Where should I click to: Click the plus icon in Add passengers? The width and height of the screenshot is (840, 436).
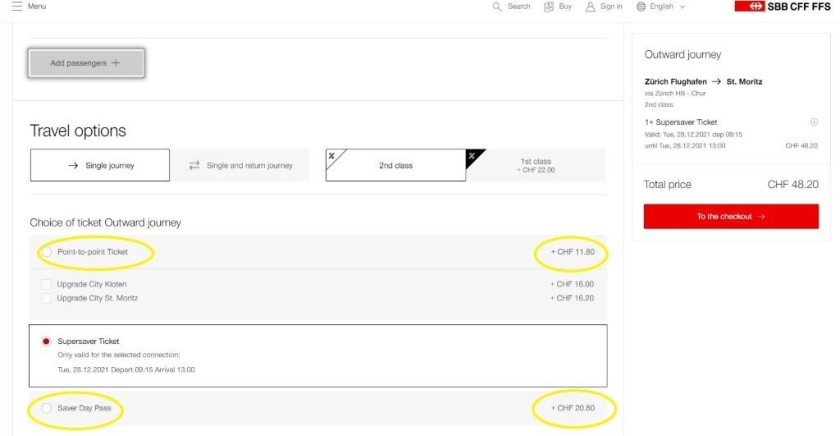coord(116,63)
